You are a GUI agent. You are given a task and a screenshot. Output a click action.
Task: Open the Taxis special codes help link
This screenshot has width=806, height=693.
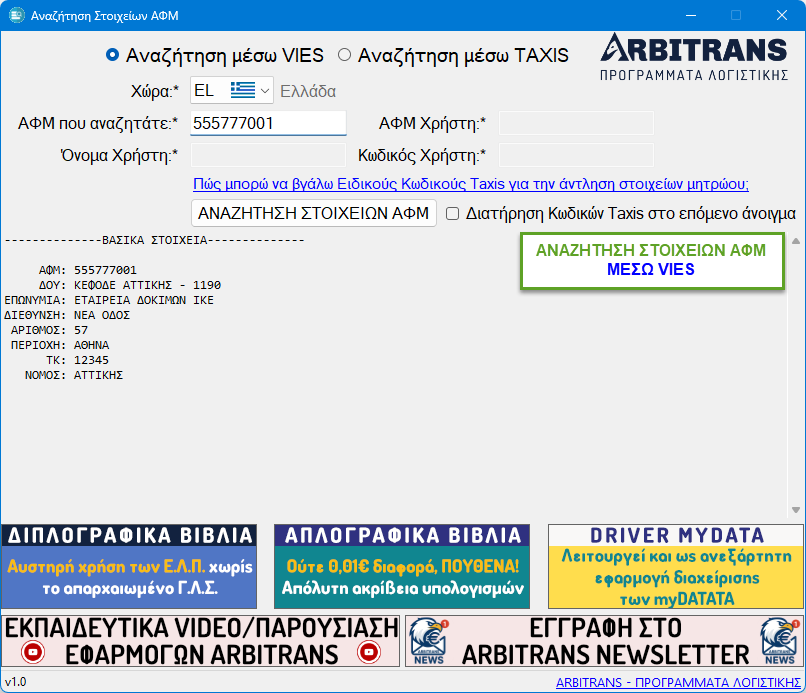tap(471, 184)
